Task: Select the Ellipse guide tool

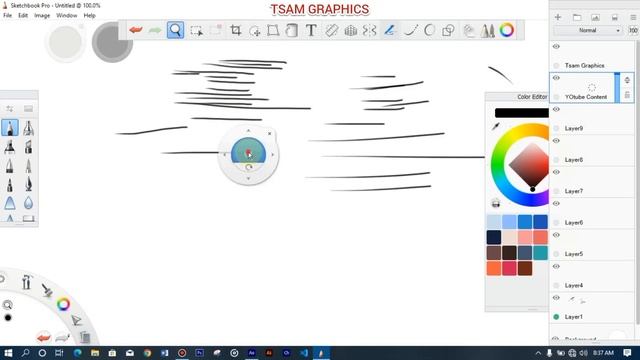Action: pyautogui.click(x=429, y=30)
